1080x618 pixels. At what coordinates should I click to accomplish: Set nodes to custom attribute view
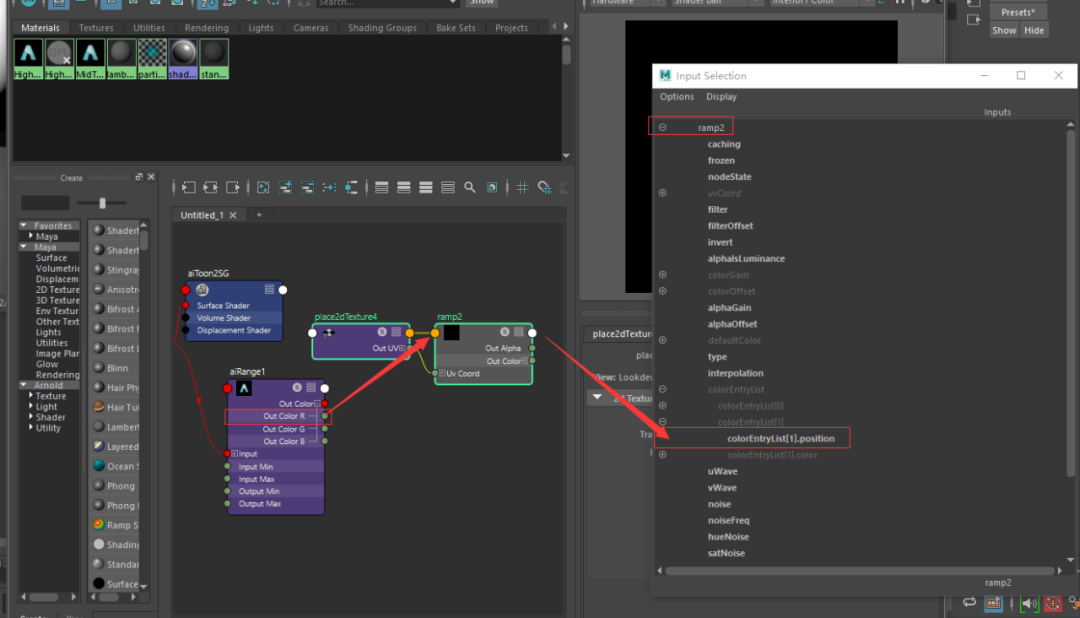(448, 187)
